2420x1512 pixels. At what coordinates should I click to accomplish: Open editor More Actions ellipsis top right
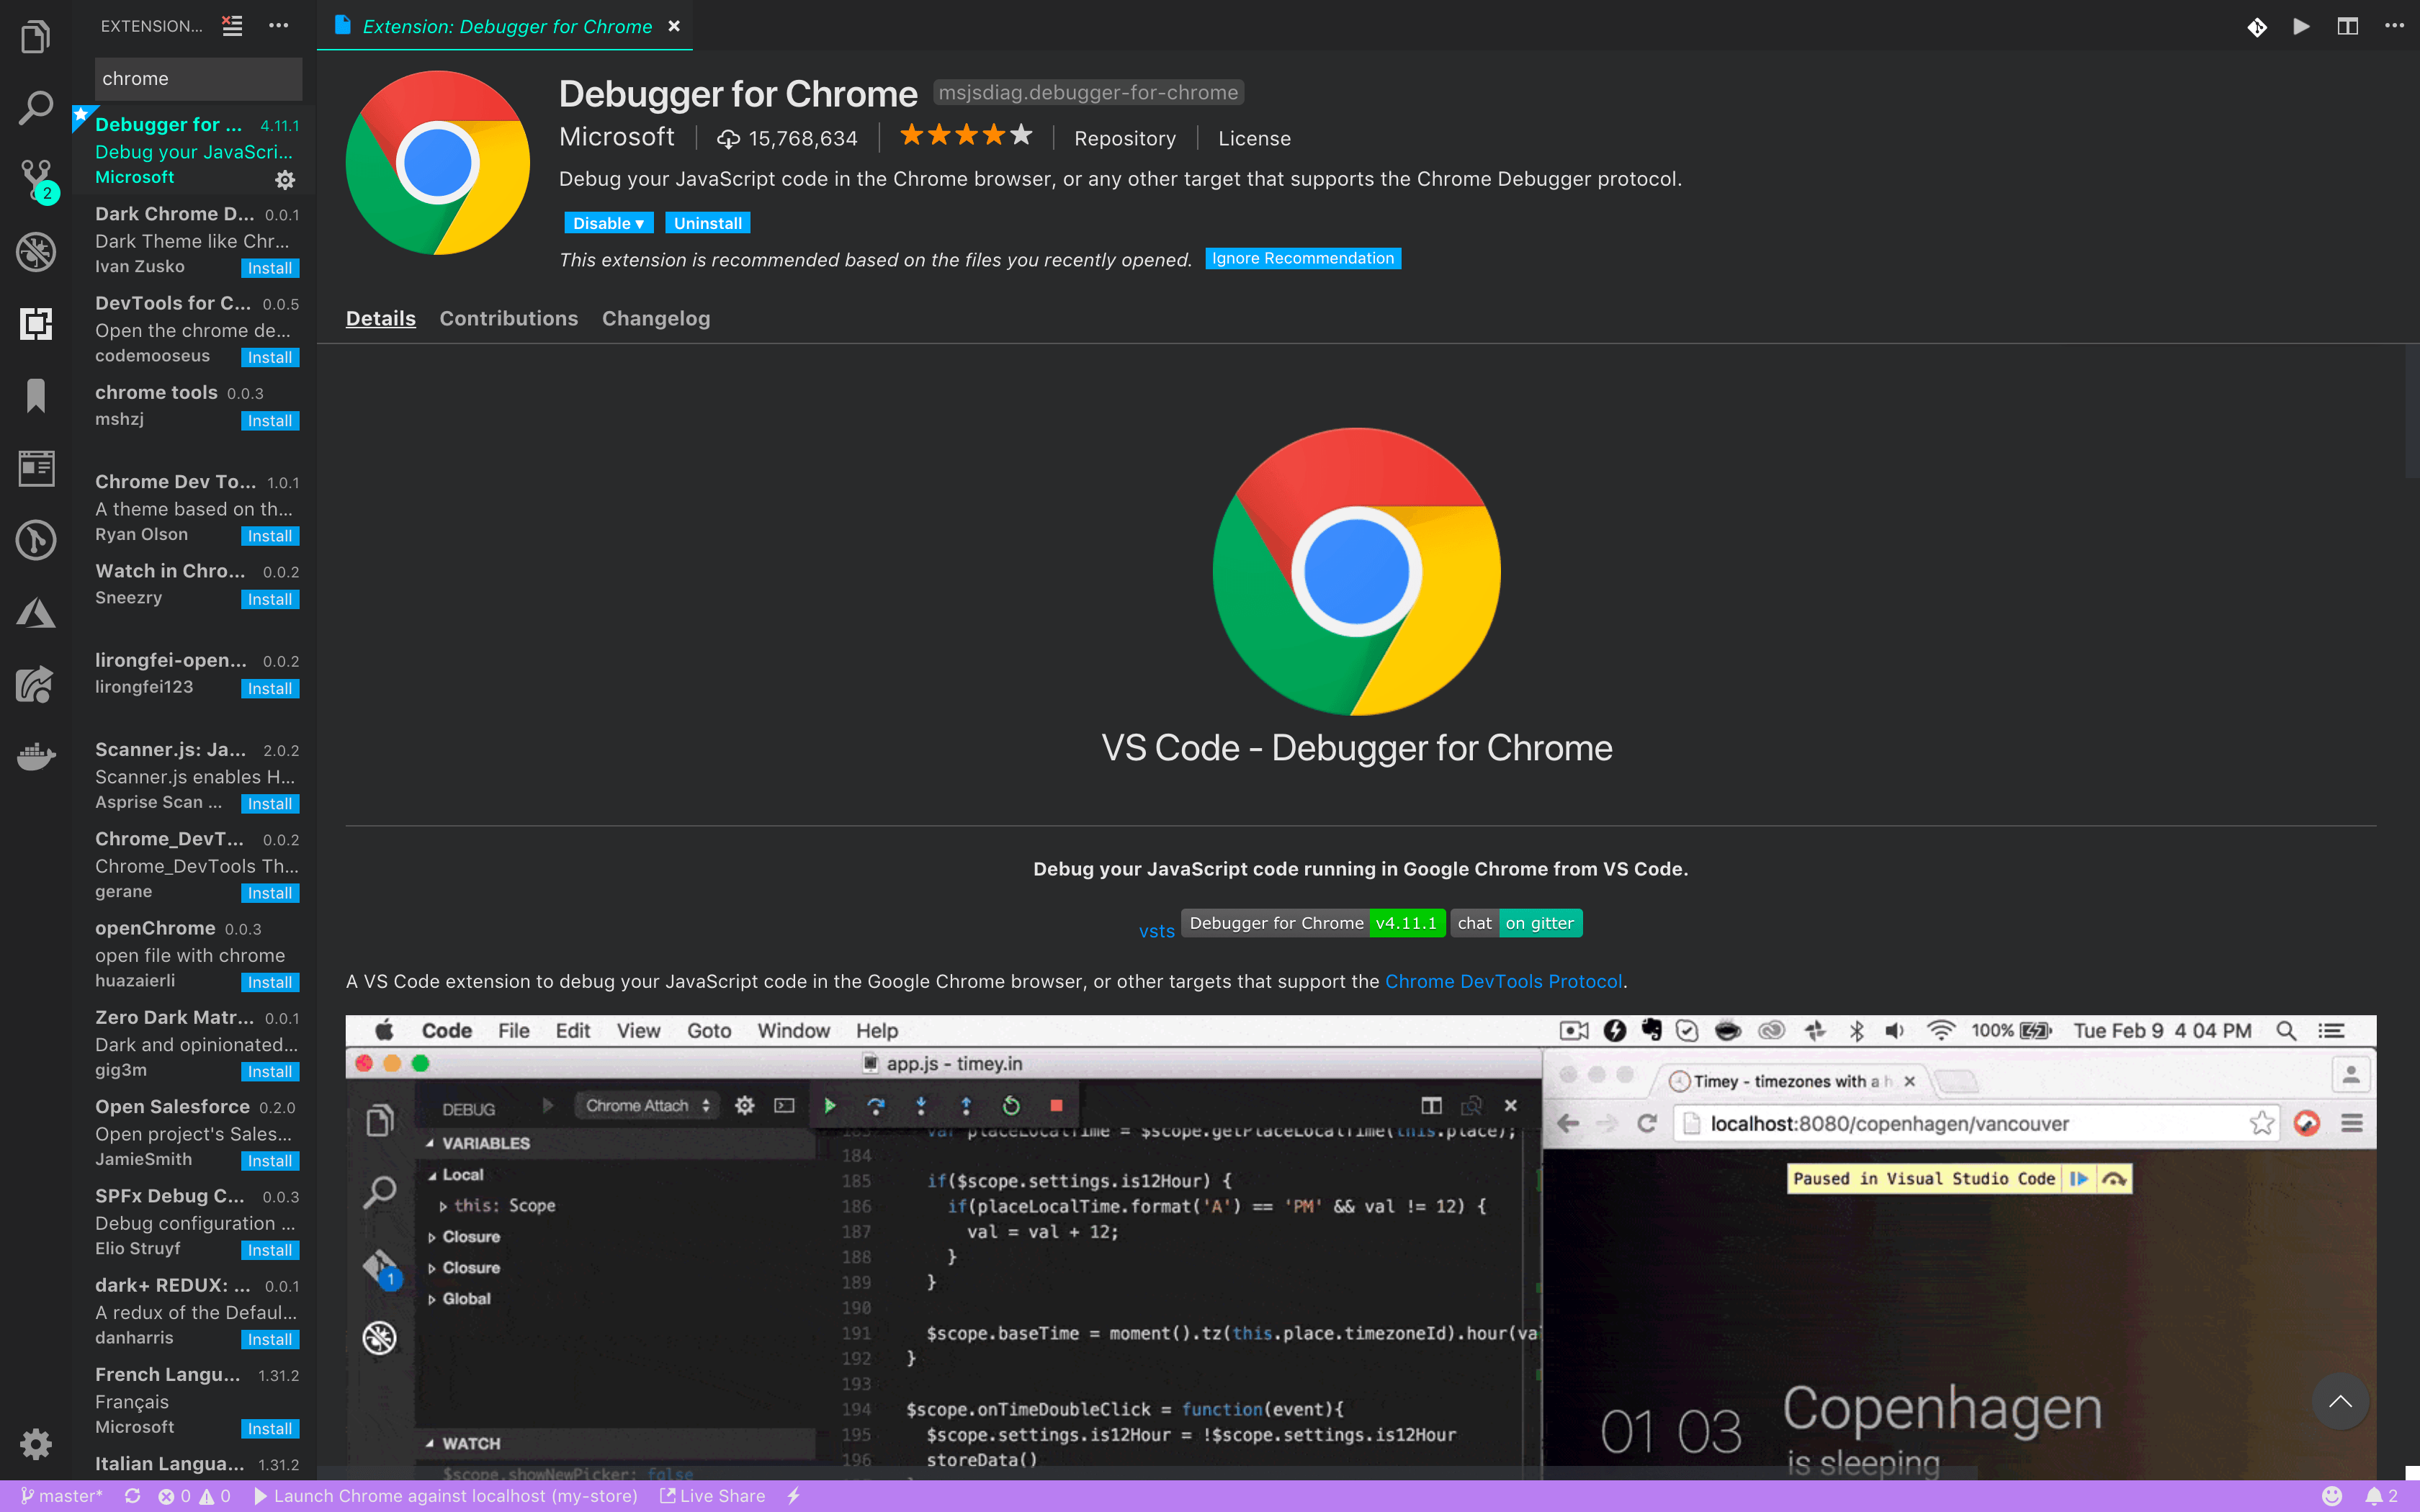2394,26
